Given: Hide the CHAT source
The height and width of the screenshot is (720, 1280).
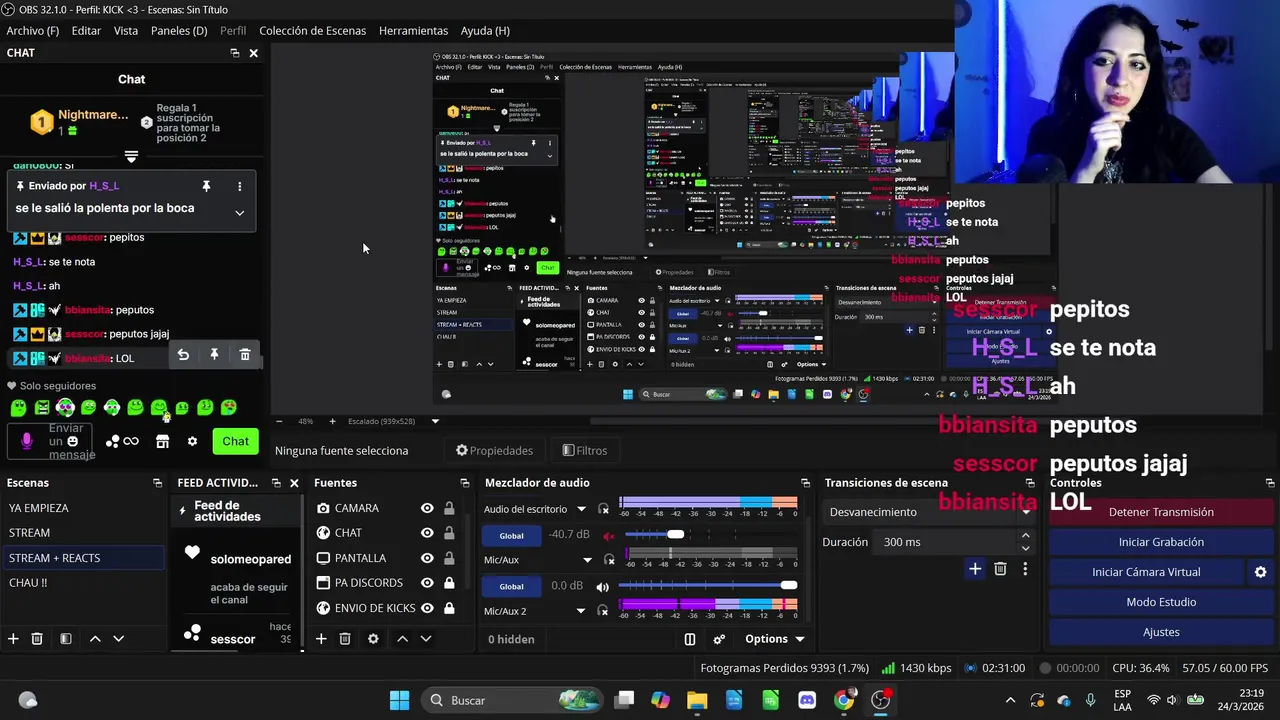Looking at the screenshot, I should [427, 533].
